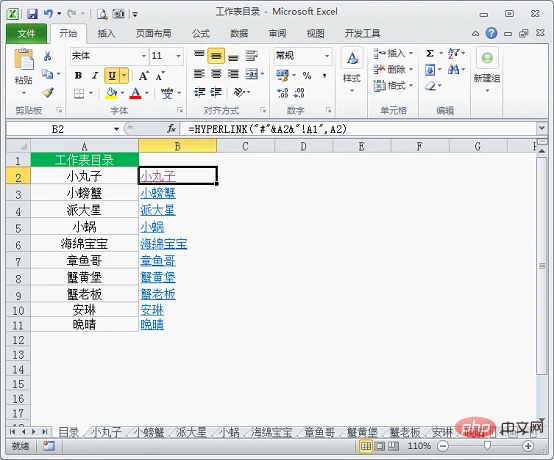Click the Undo arrow icon
The width and height of the screenshot is (554, 460).
tap(48, 13)
